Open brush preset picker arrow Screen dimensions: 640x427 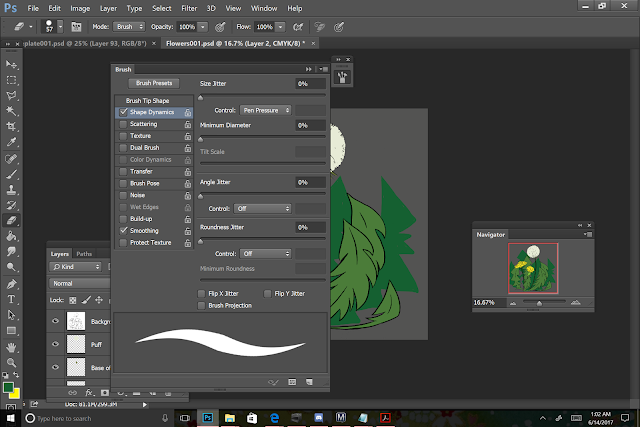click(60, 27)
